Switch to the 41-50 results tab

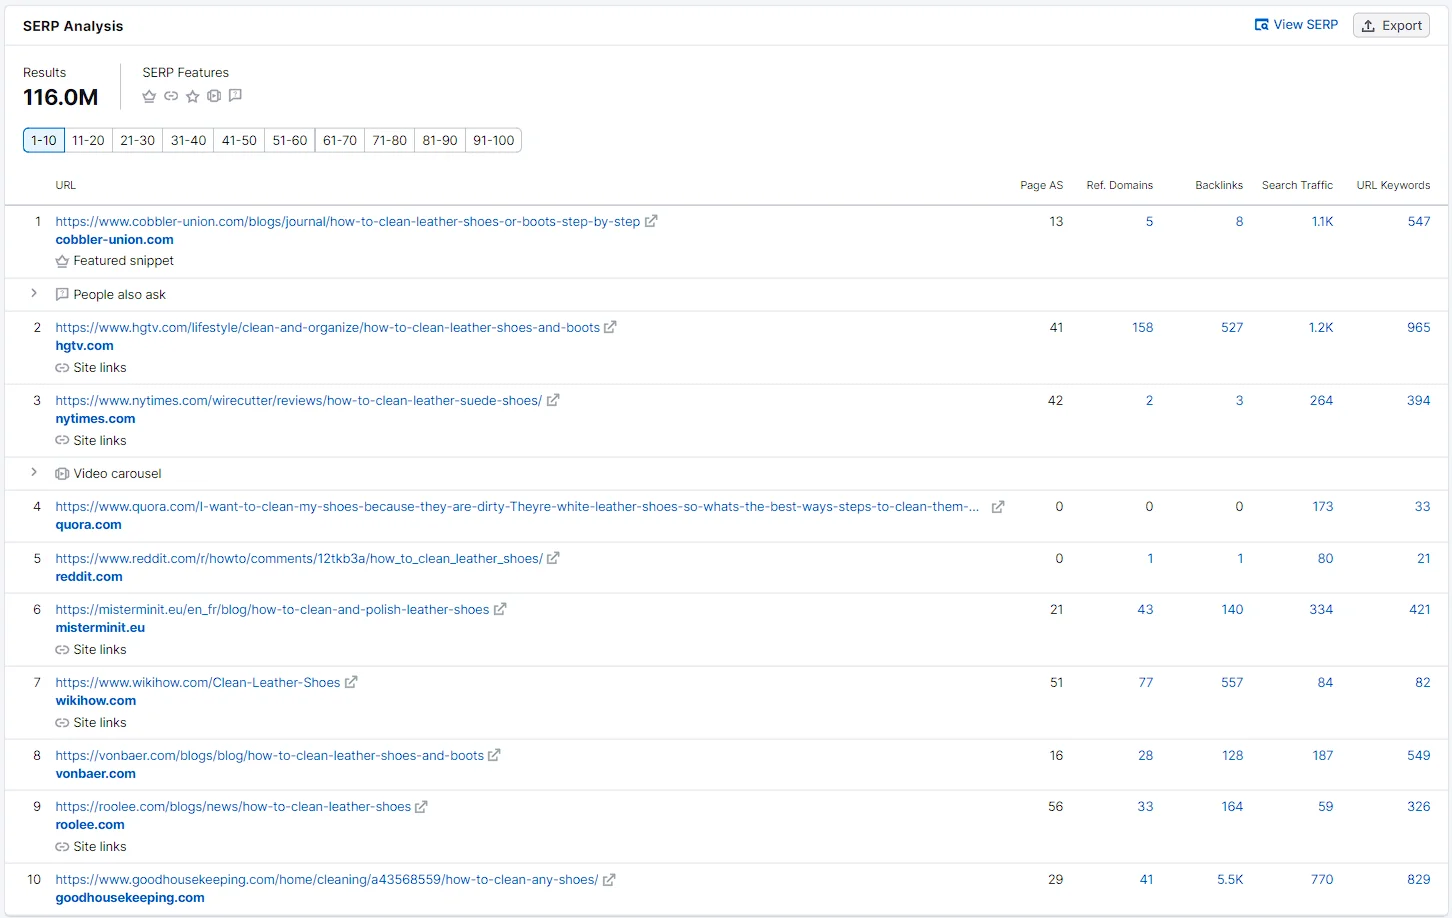click(239, 140)
